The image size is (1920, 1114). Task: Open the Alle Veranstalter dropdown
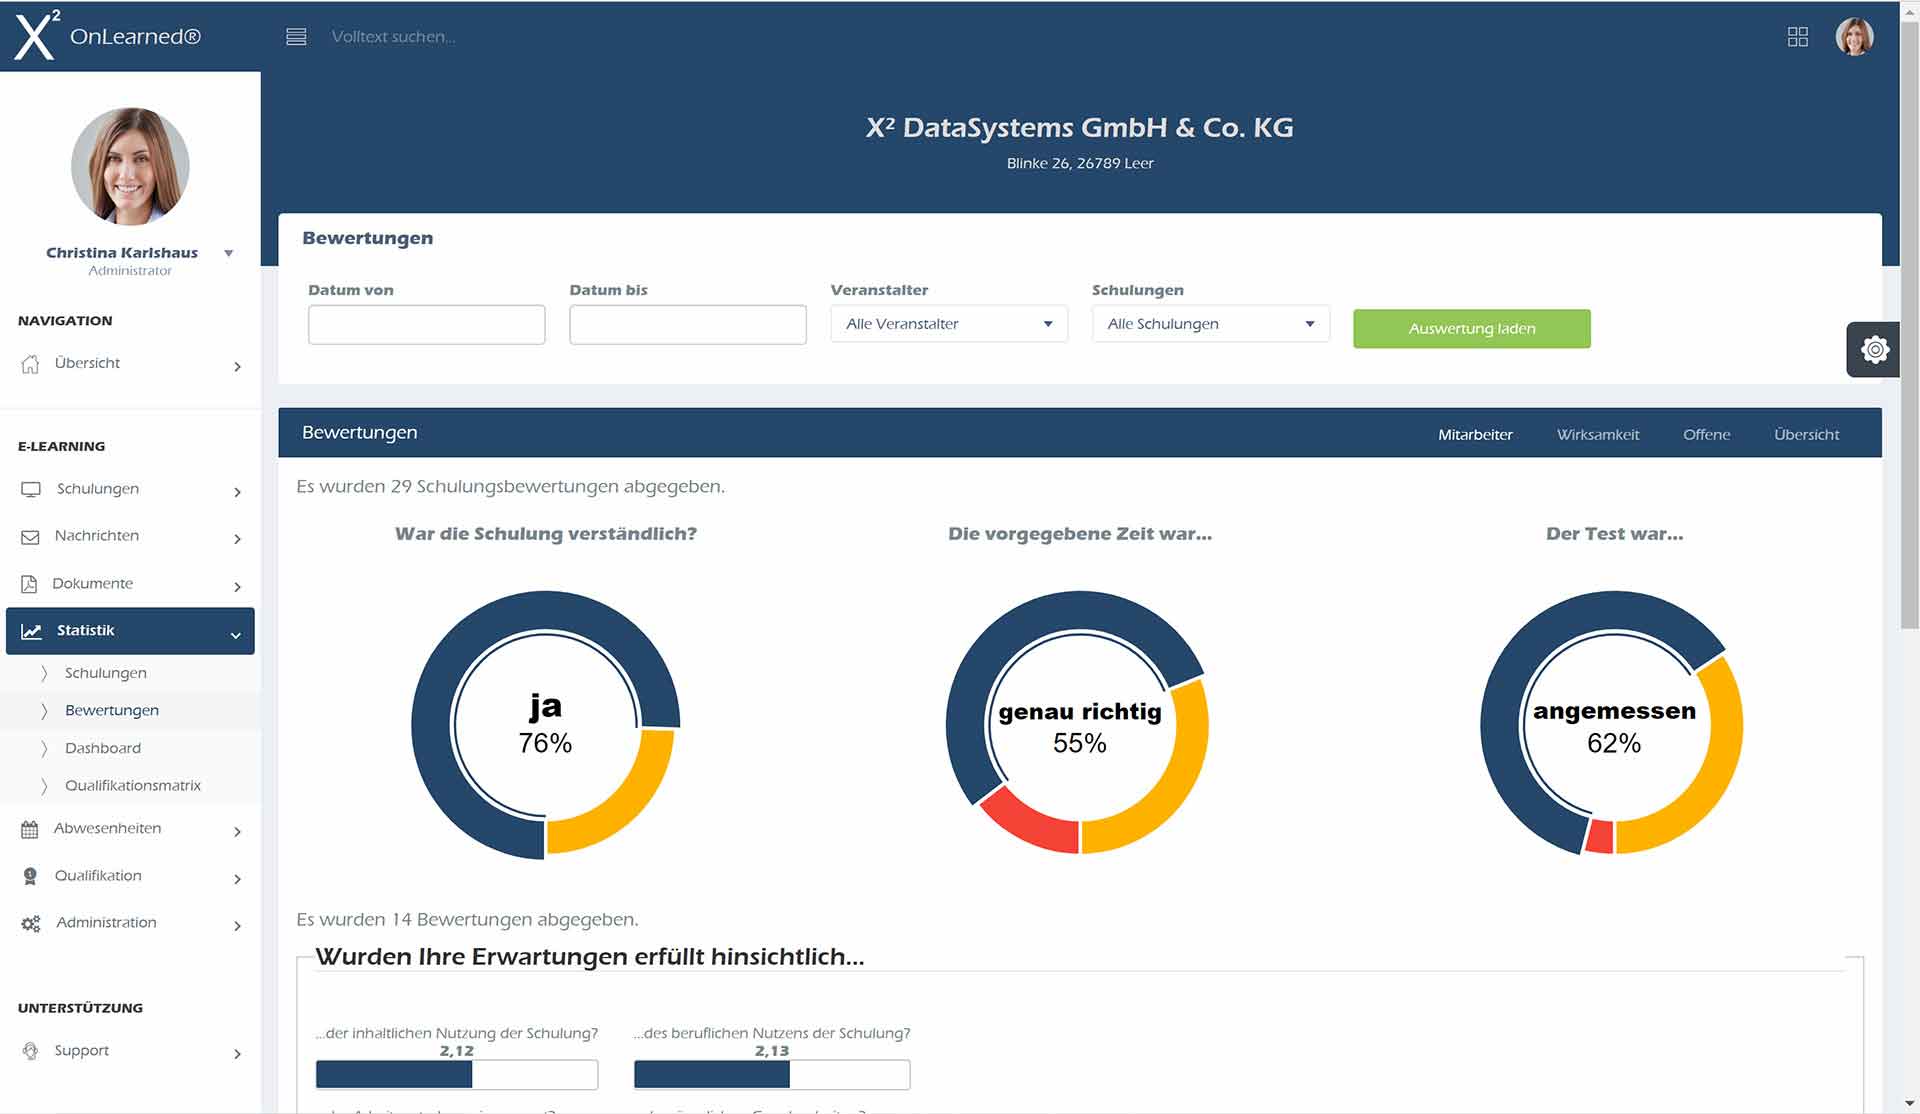(949, 324)
